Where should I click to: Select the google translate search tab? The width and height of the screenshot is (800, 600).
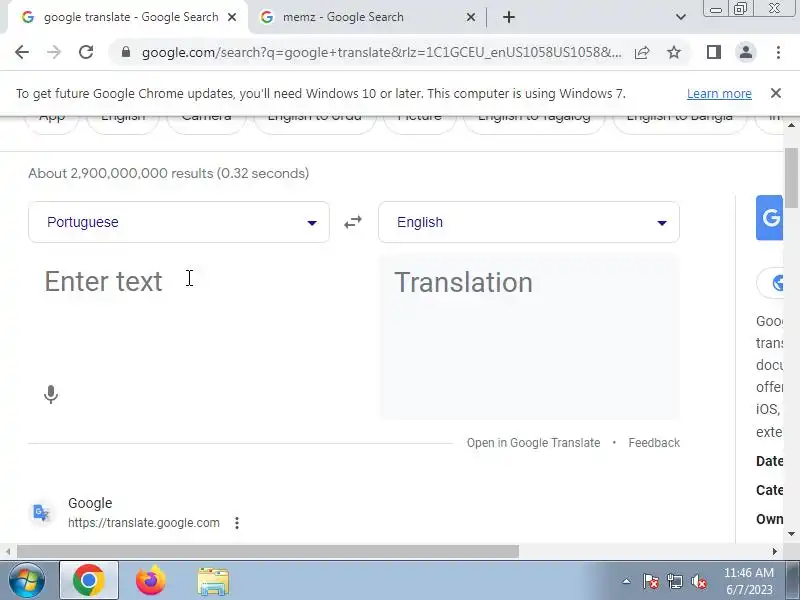pyautogui.click(x=128, y=17)
